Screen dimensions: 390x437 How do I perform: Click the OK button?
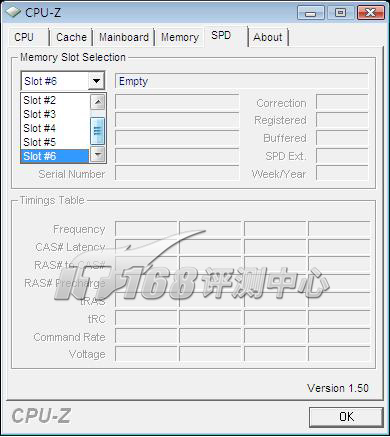click(x=346, y=417)
